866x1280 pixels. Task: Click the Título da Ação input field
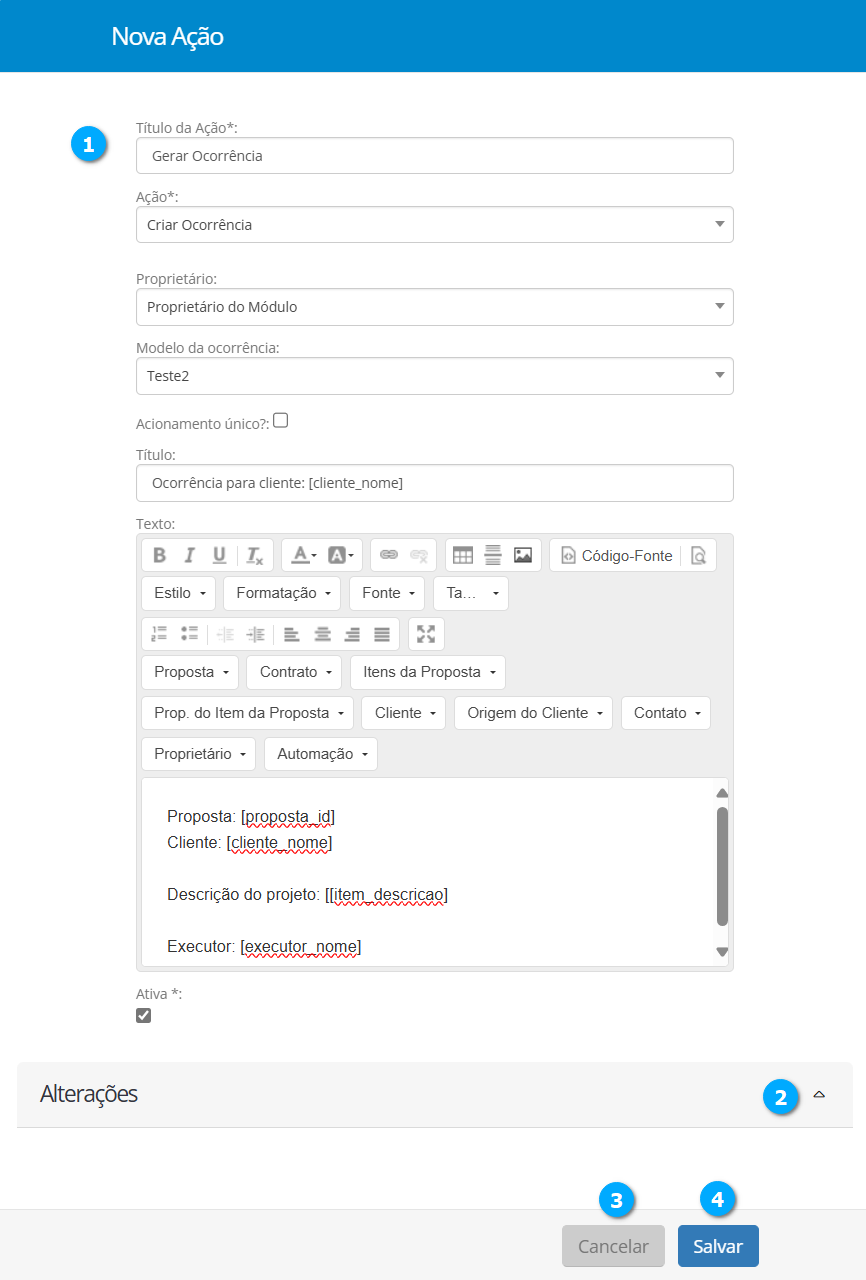(x=434, y=156)
